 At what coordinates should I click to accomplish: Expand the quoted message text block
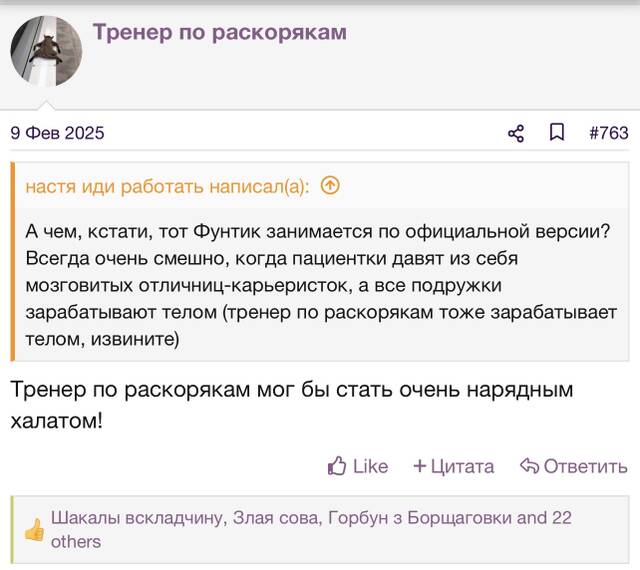click(x=321, y=285)
